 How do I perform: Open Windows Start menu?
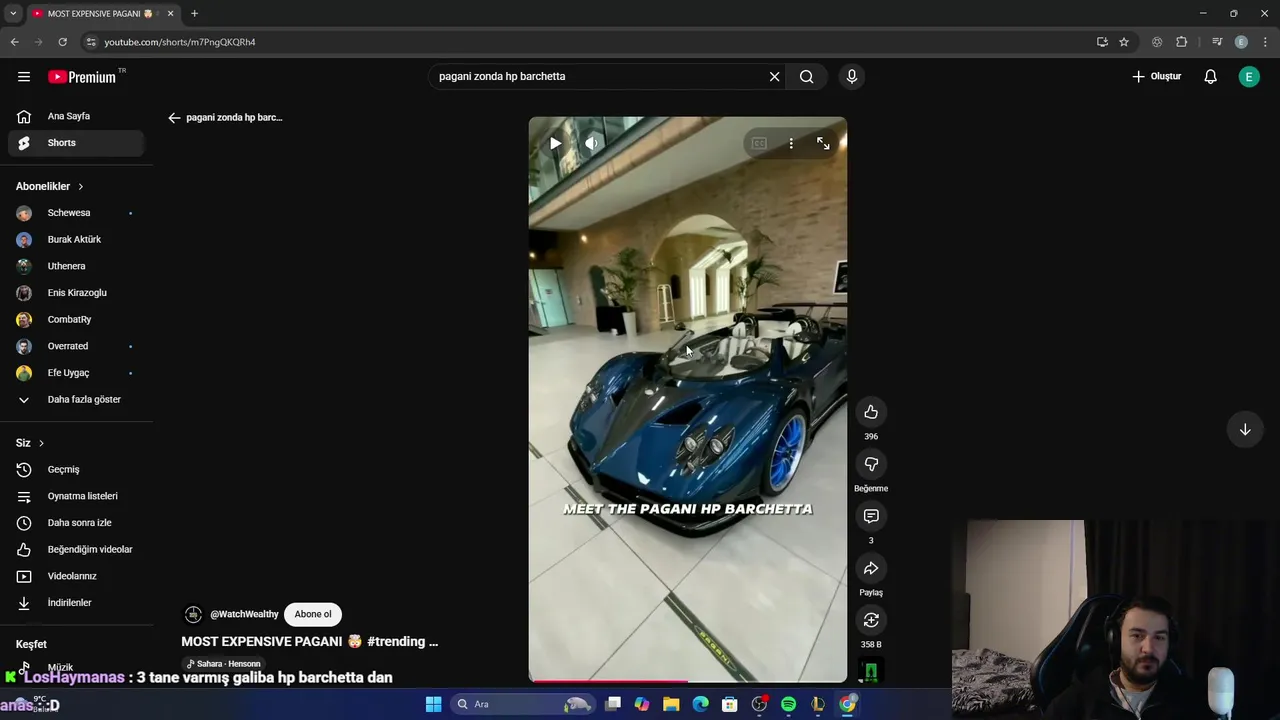(x=433, y=704)
